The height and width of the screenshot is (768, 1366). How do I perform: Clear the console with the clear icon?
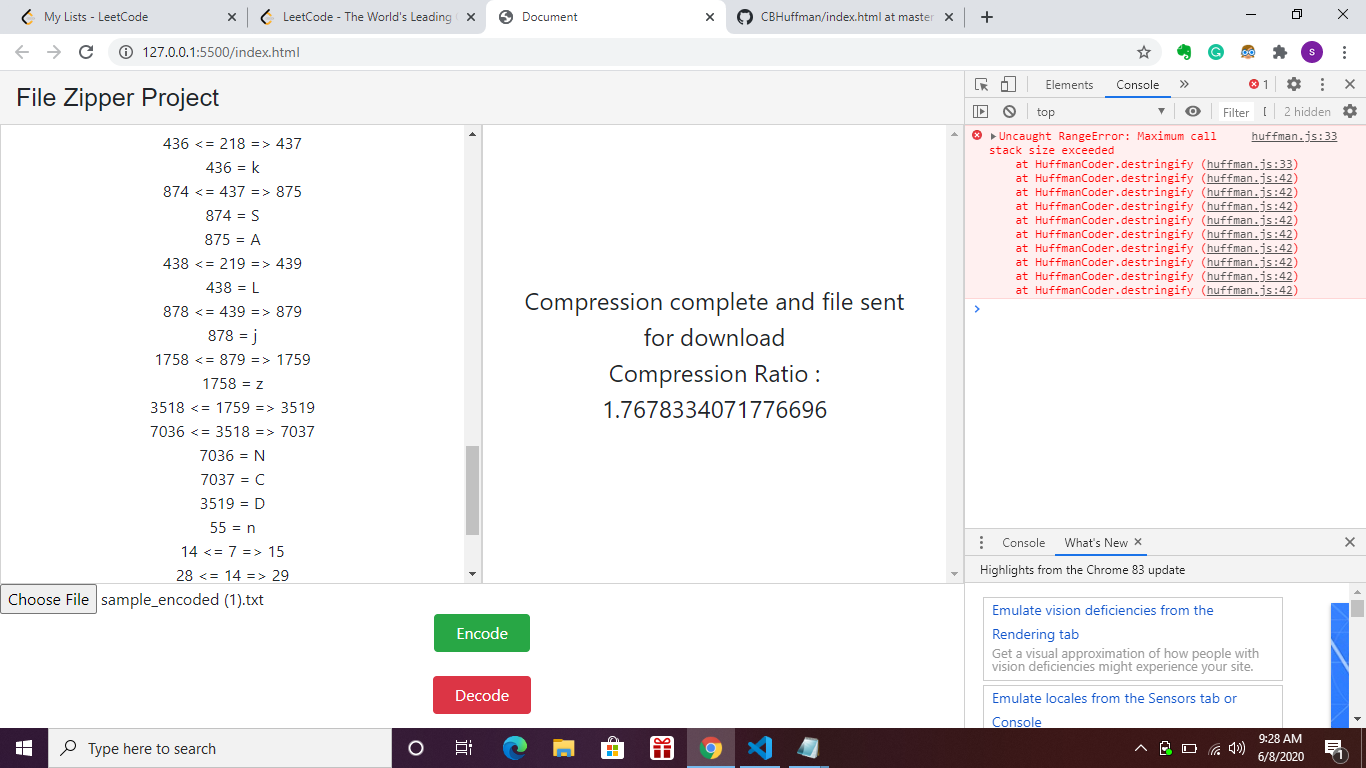tap(1009, 112)
